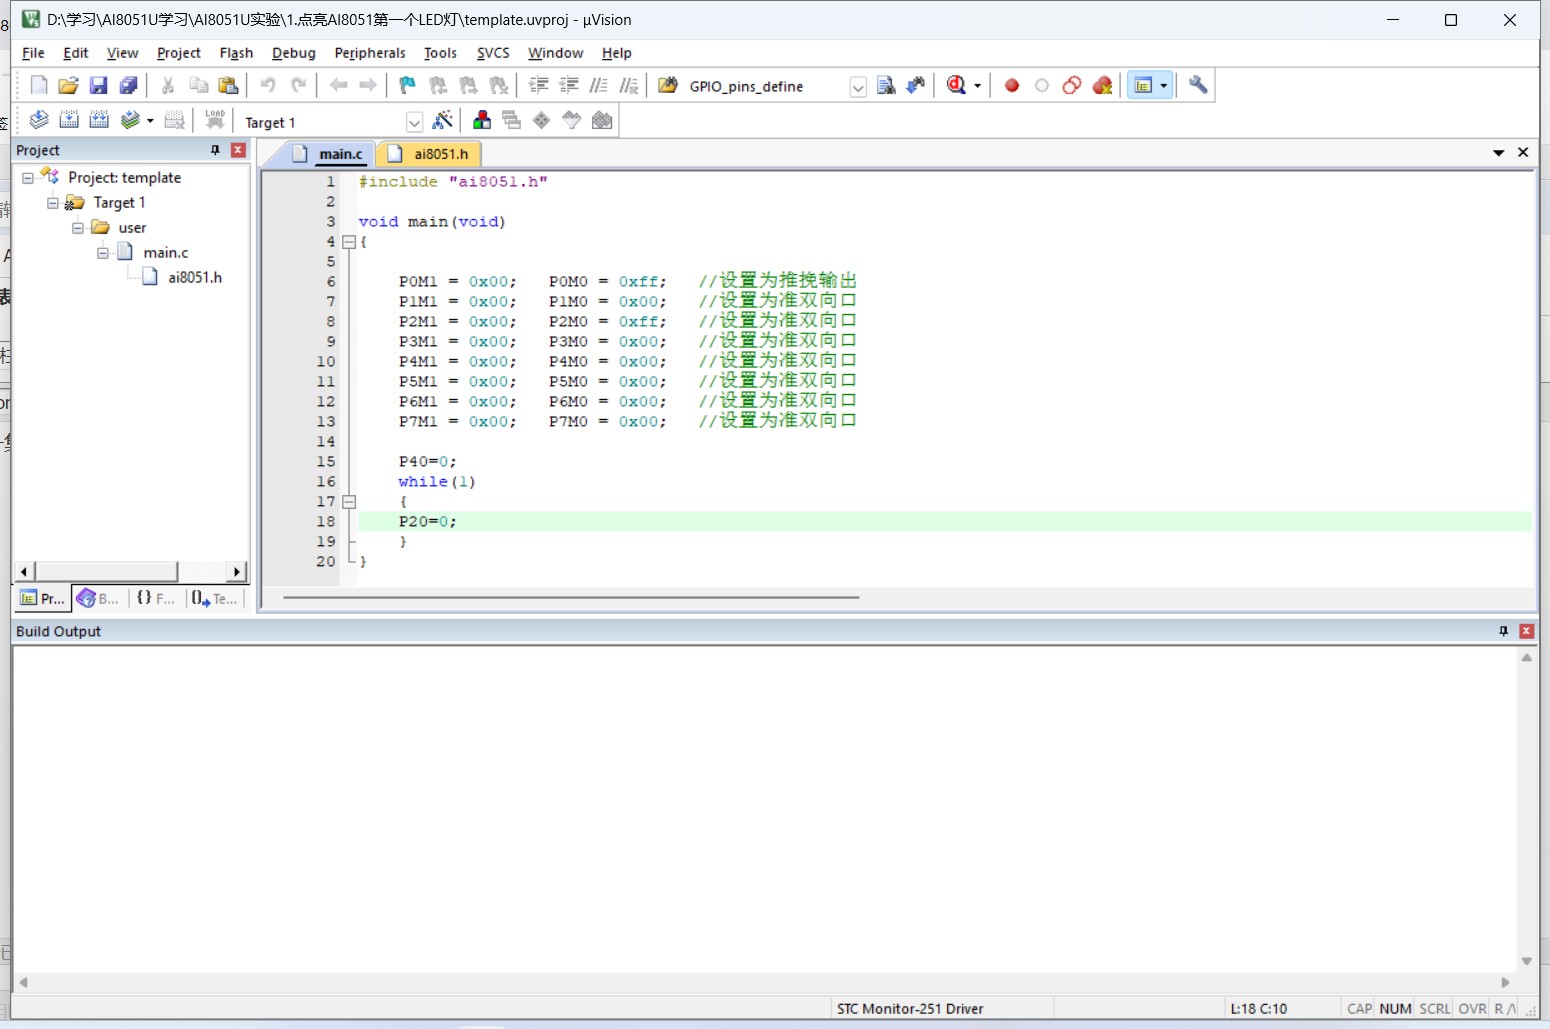
Task: Open debug session dropdown arrow
Action: click(977, 86)
